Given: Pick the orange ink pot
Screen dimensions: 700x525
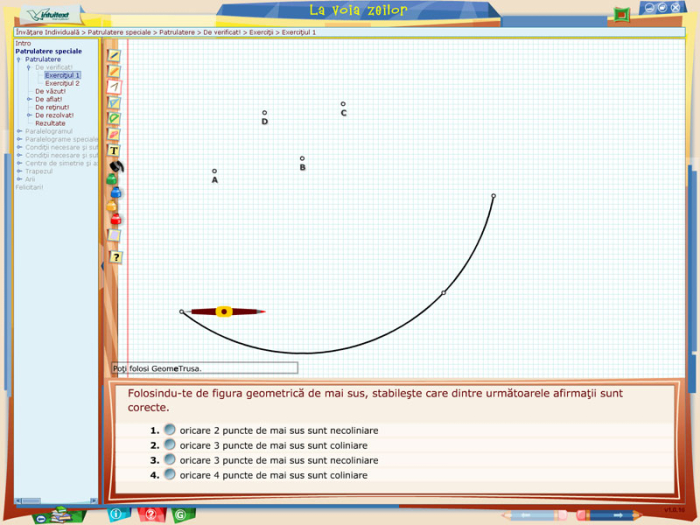Looking at the screenshot, I should (x=112, y=206).
